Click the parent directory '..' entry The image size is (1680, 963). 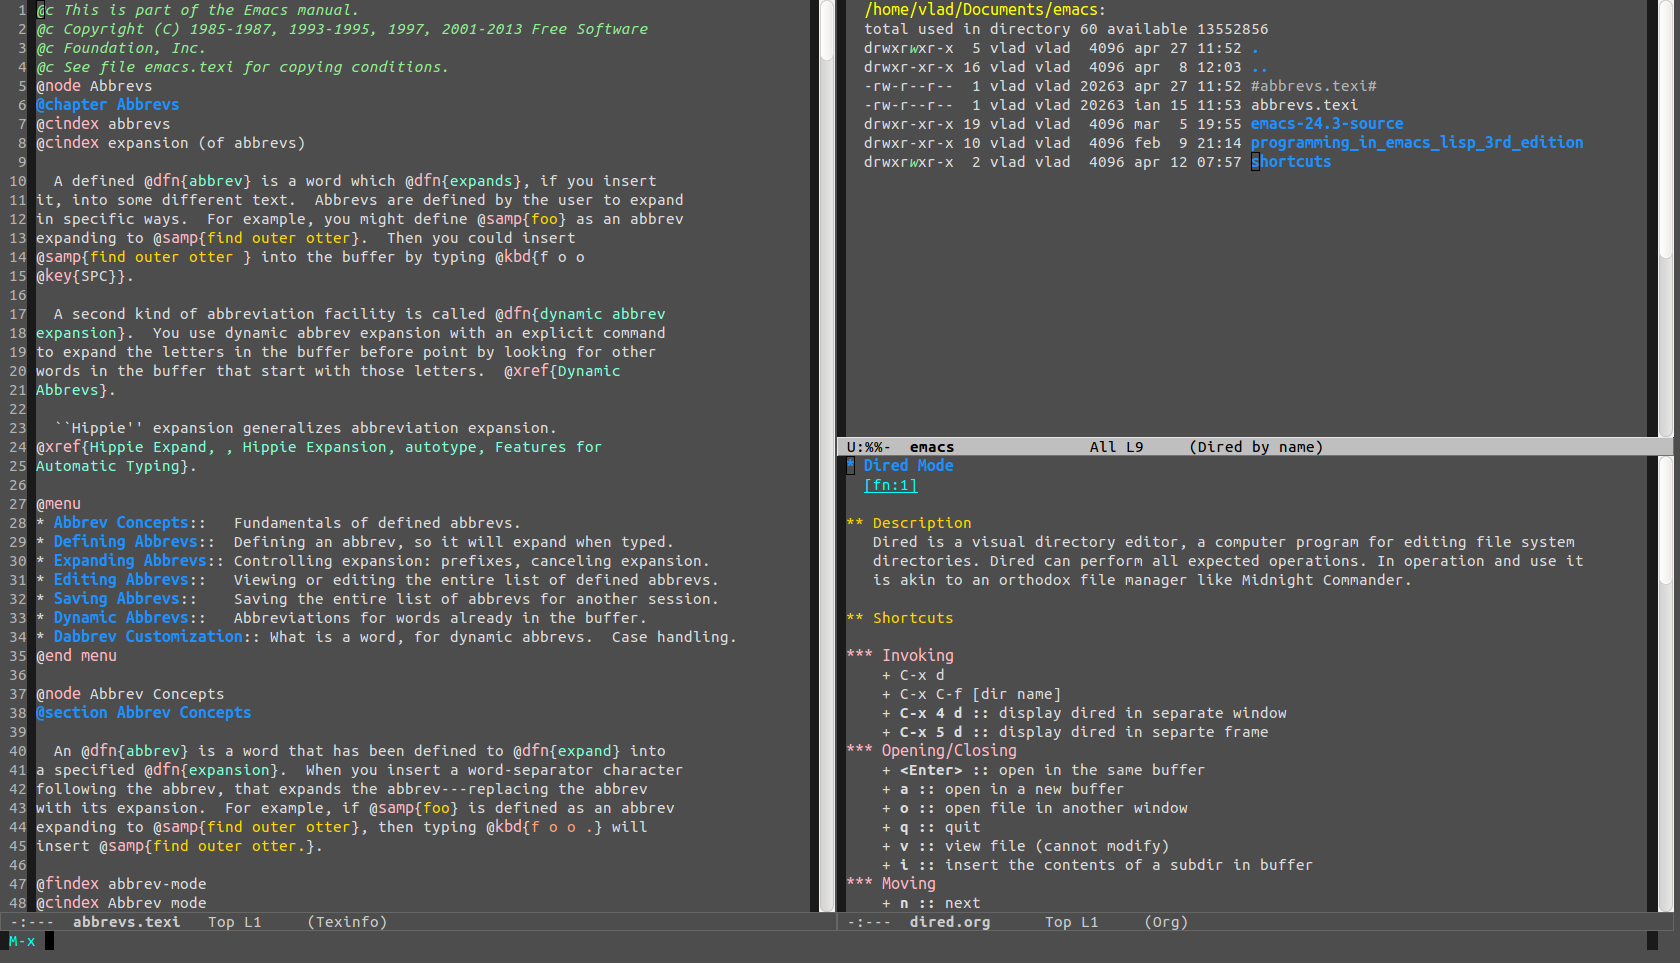(1259, 67)
